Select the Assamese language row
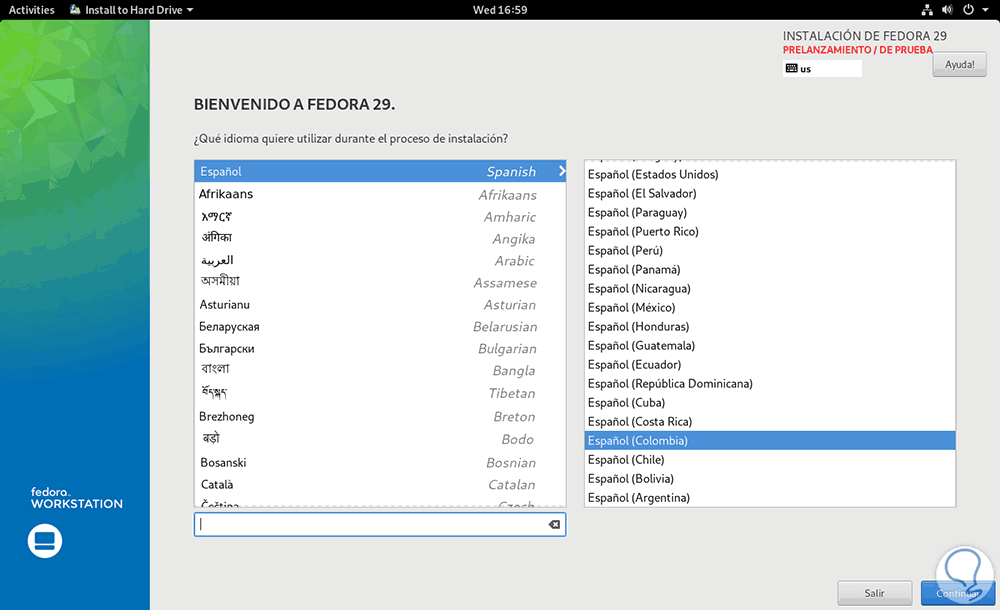Image resolution: width=1000 pixels, height=610 pixels. (x=380, y=282)
